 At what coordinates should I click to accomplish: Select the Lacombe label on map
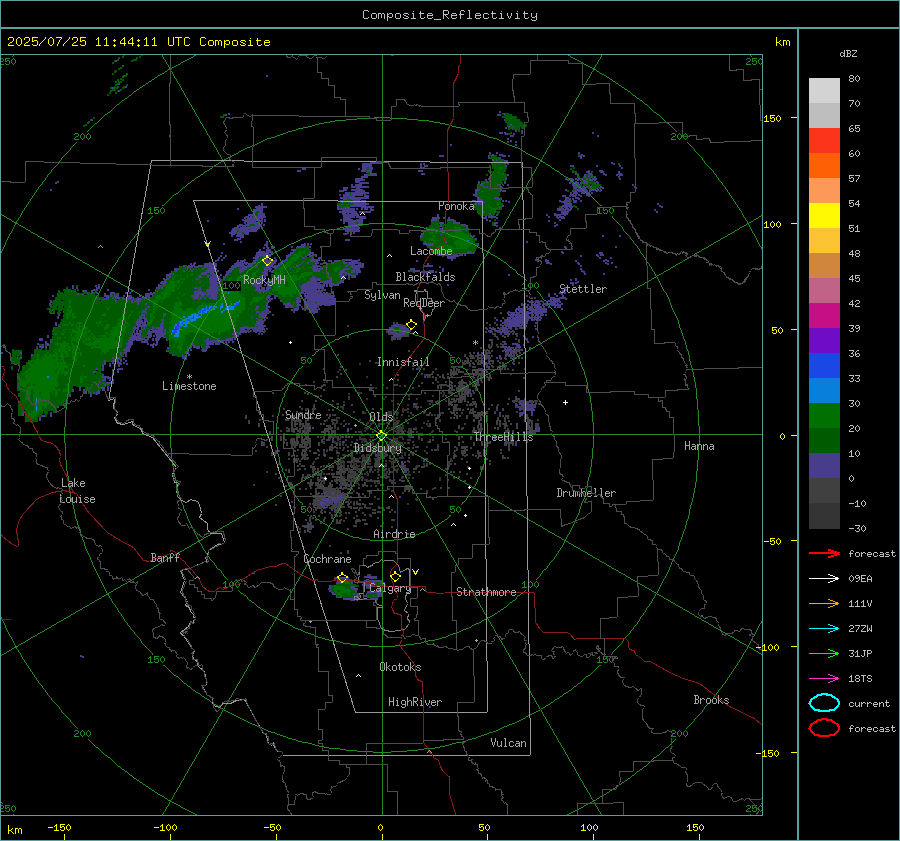coord(431,251)
